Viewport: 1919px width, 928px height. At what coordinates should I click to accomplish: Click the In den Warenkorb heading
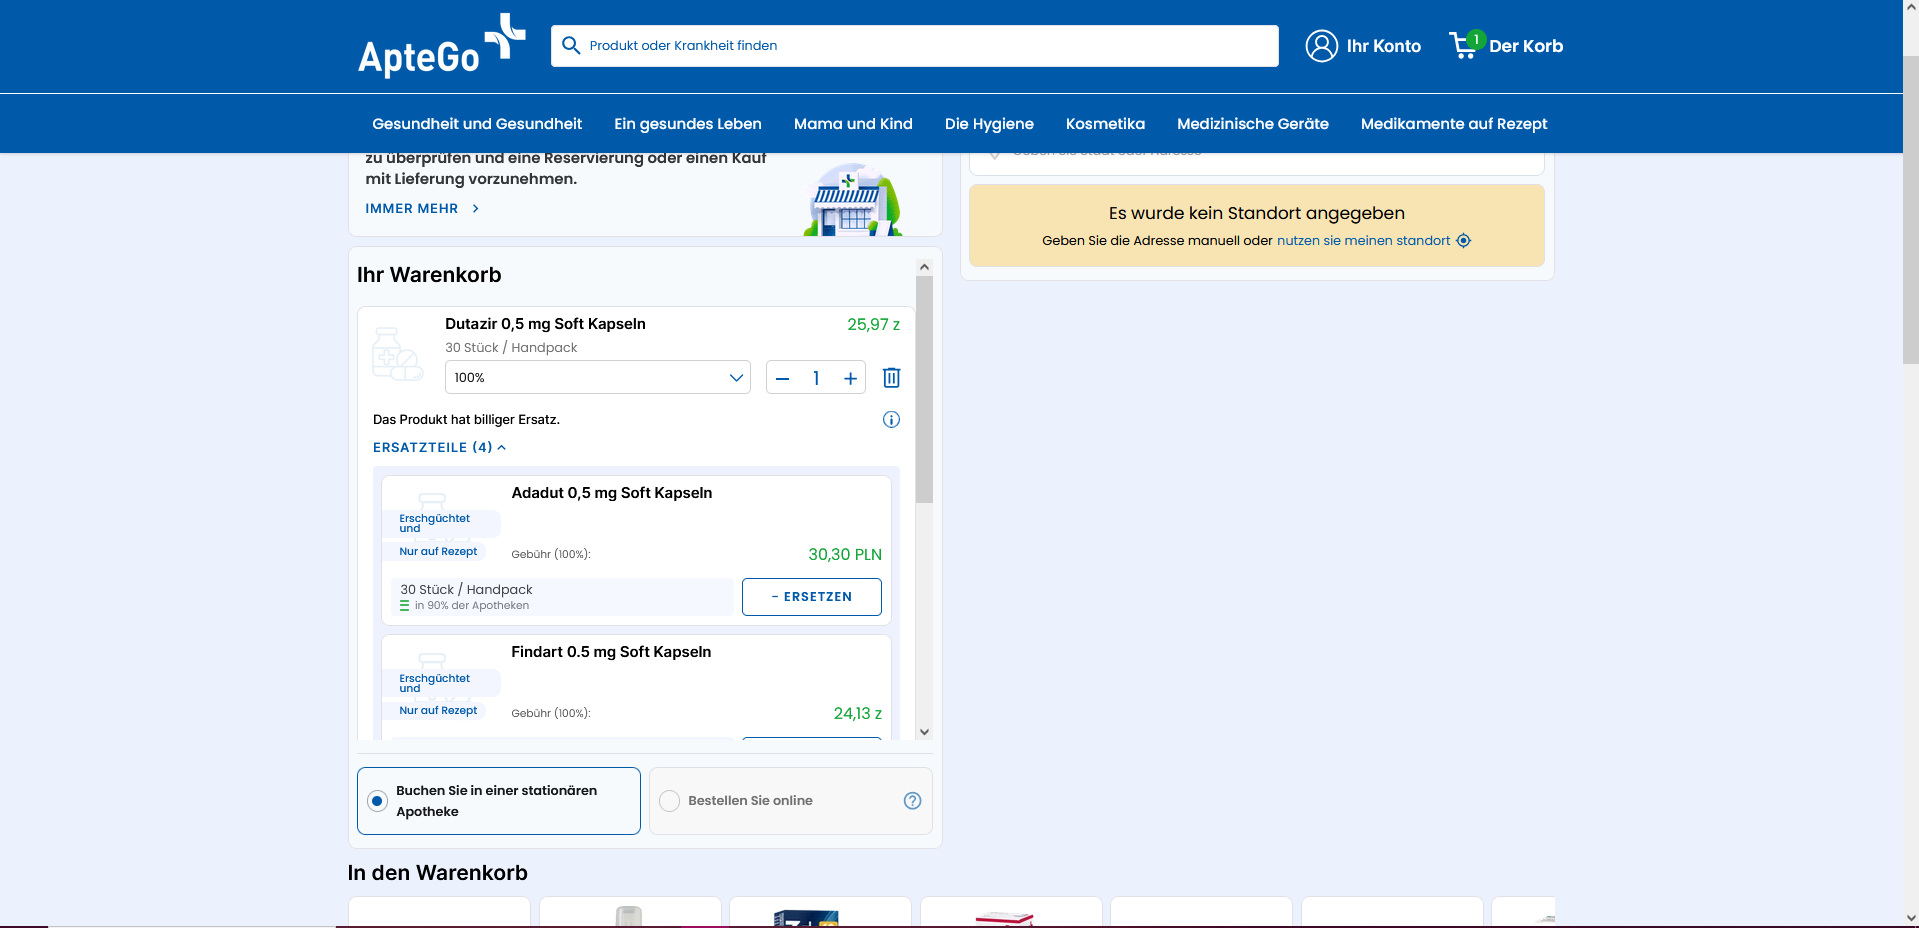coord(438,873)
